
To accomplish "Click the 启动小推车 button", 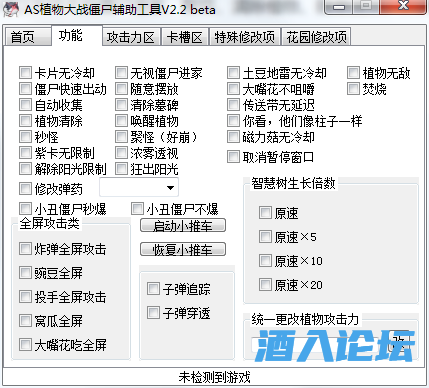I will [183, 226].
